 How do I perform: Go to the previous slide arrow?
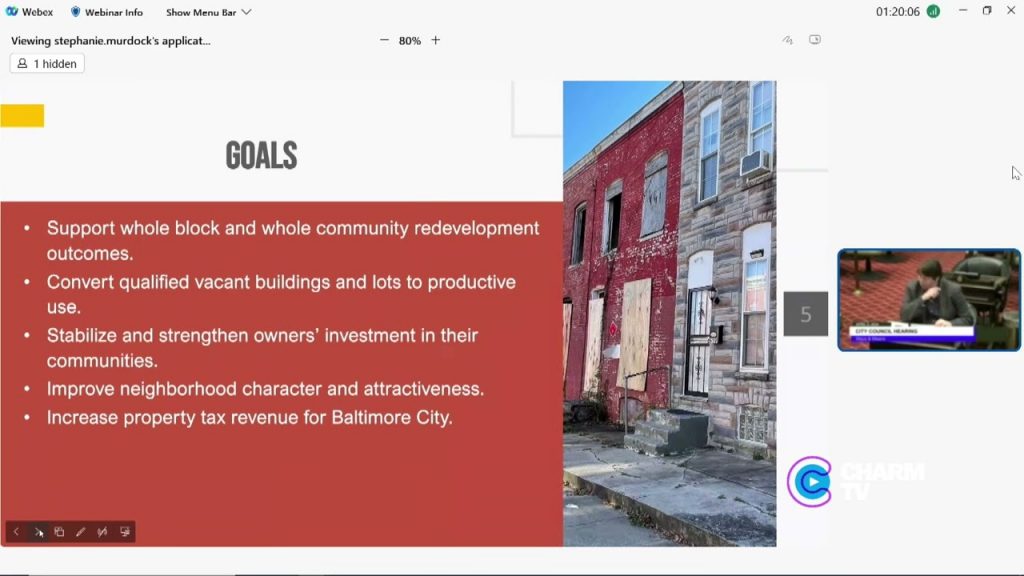[x=16, y=532]
